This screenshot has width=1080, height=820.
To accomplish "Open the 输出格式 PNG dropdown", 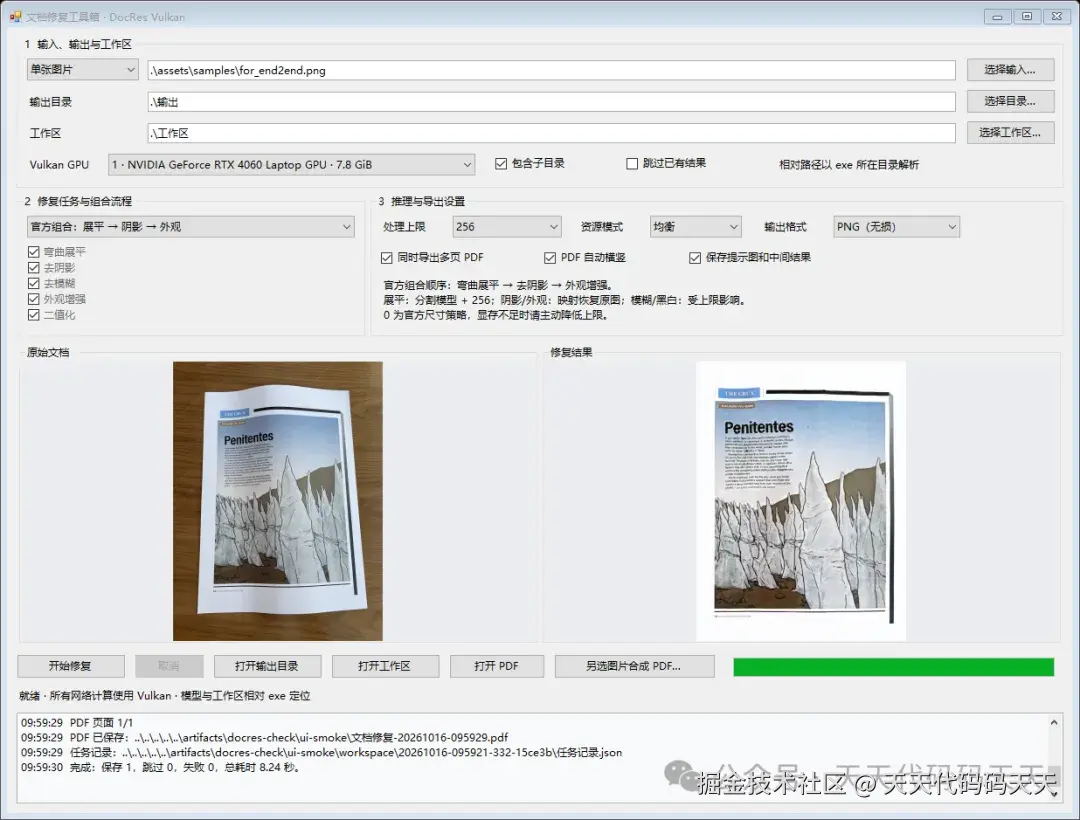I will (x=896, y=227).
